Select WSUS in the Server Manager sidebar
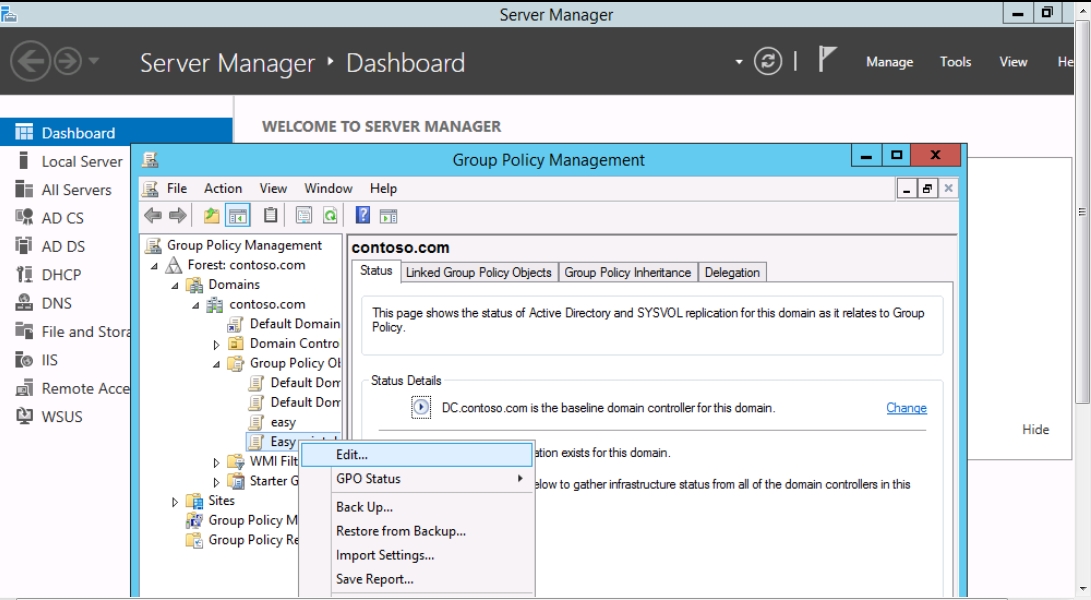 (62, 417)
